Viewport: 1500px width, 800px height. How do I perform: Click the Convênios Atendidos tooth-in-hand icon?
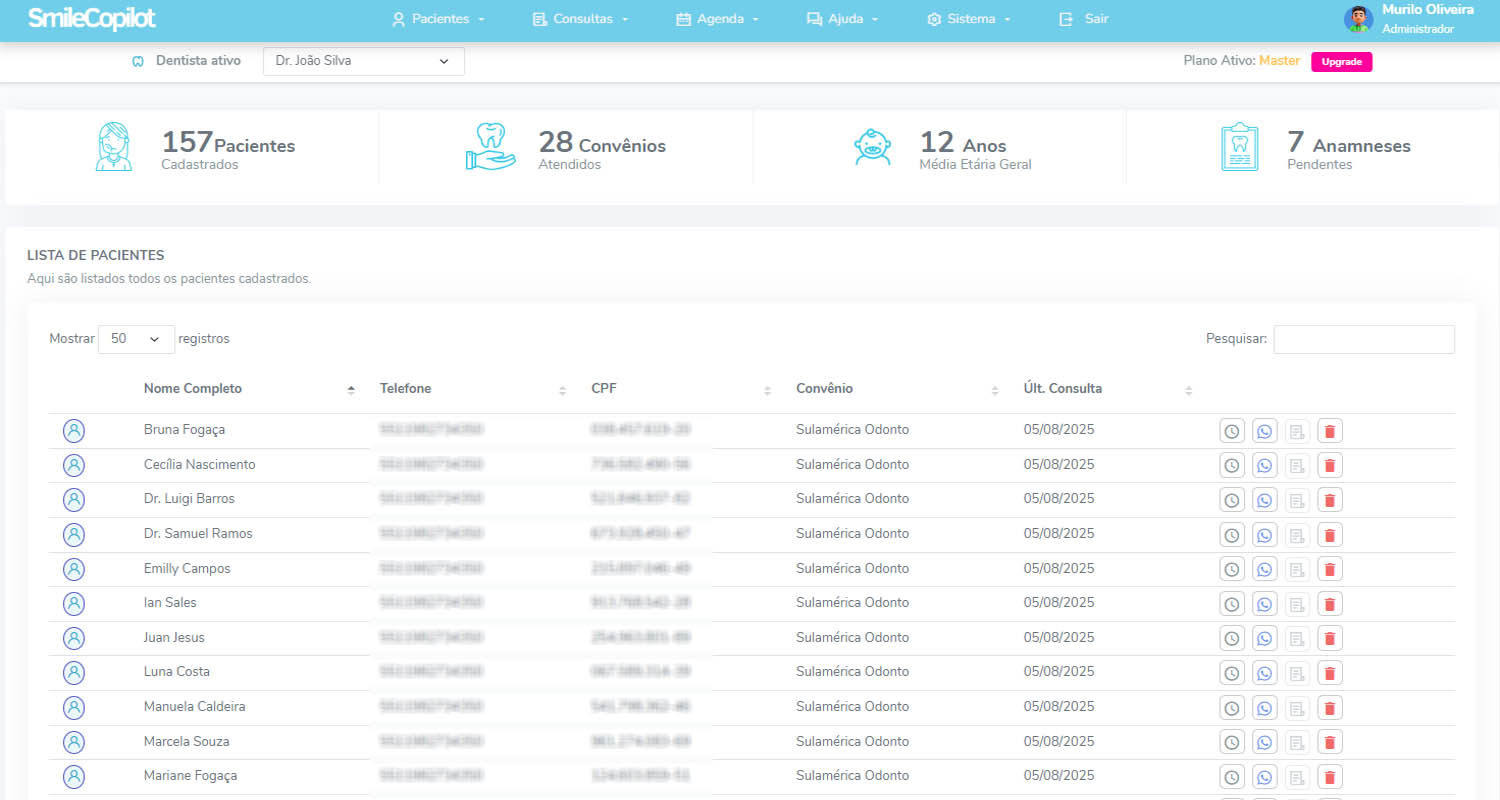click(x=489, y=146)
